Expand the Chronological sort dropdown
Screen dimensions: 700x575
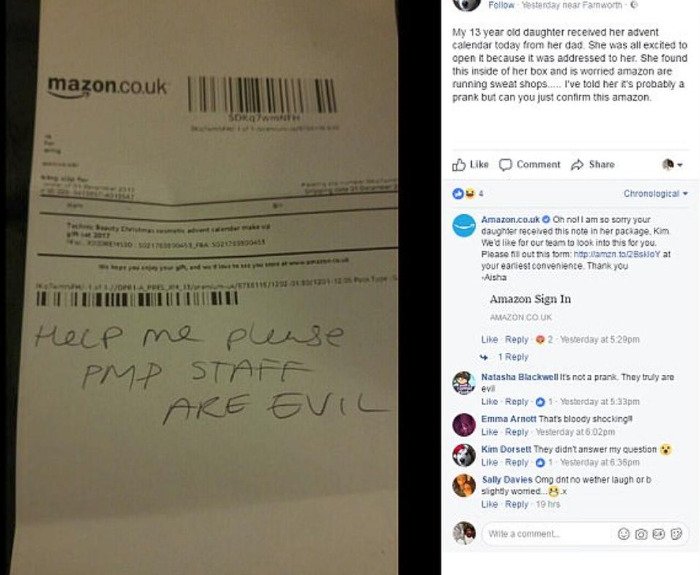pos(655,193)
